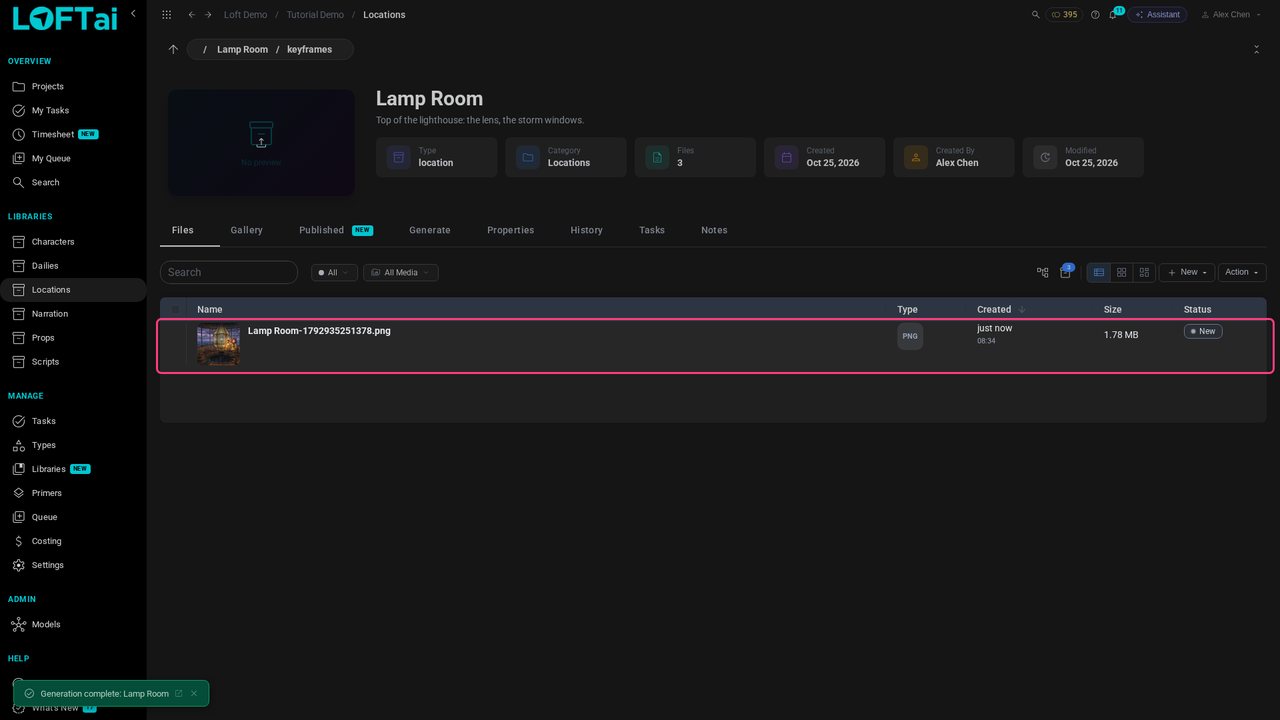The width and height of the screenshot is (1280, 720).
Task: Open the Alex Chen account menu
Action: click(1230, 15)
